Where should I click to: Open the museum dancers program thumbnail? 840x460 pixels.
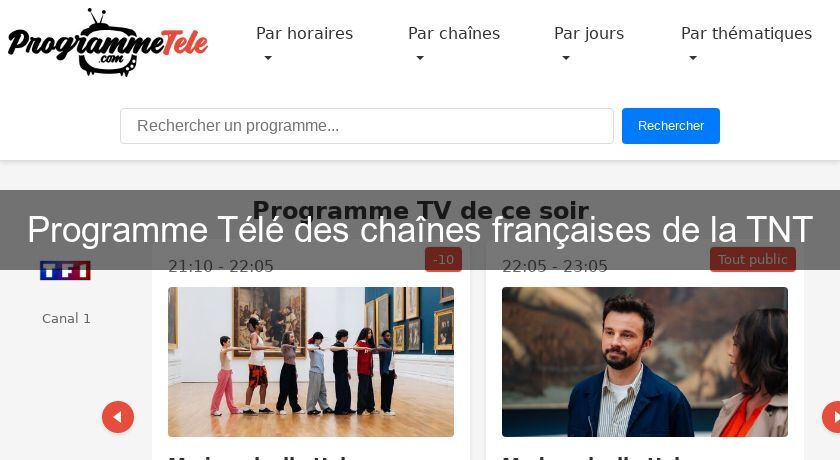click(x=311, y=362)
